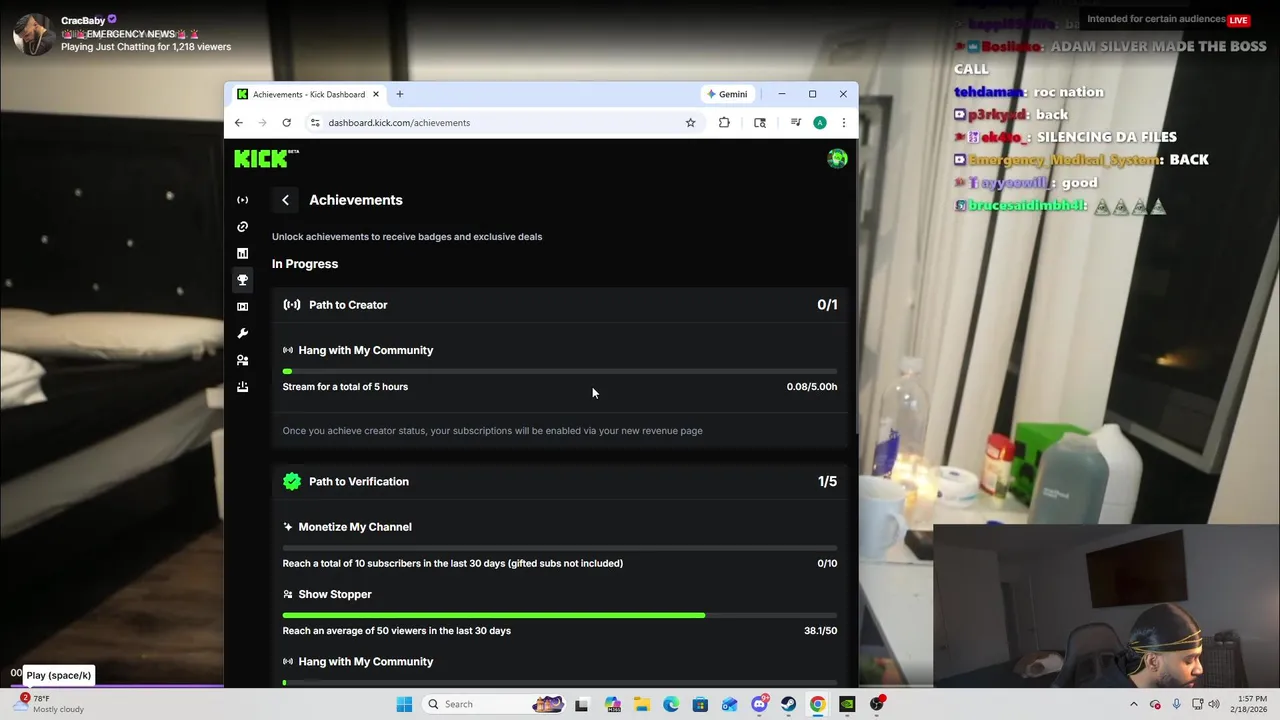Screen dimensions: 1280x720
Task: Open the video clips sidebar icon
Action: [x=242, y=307]
